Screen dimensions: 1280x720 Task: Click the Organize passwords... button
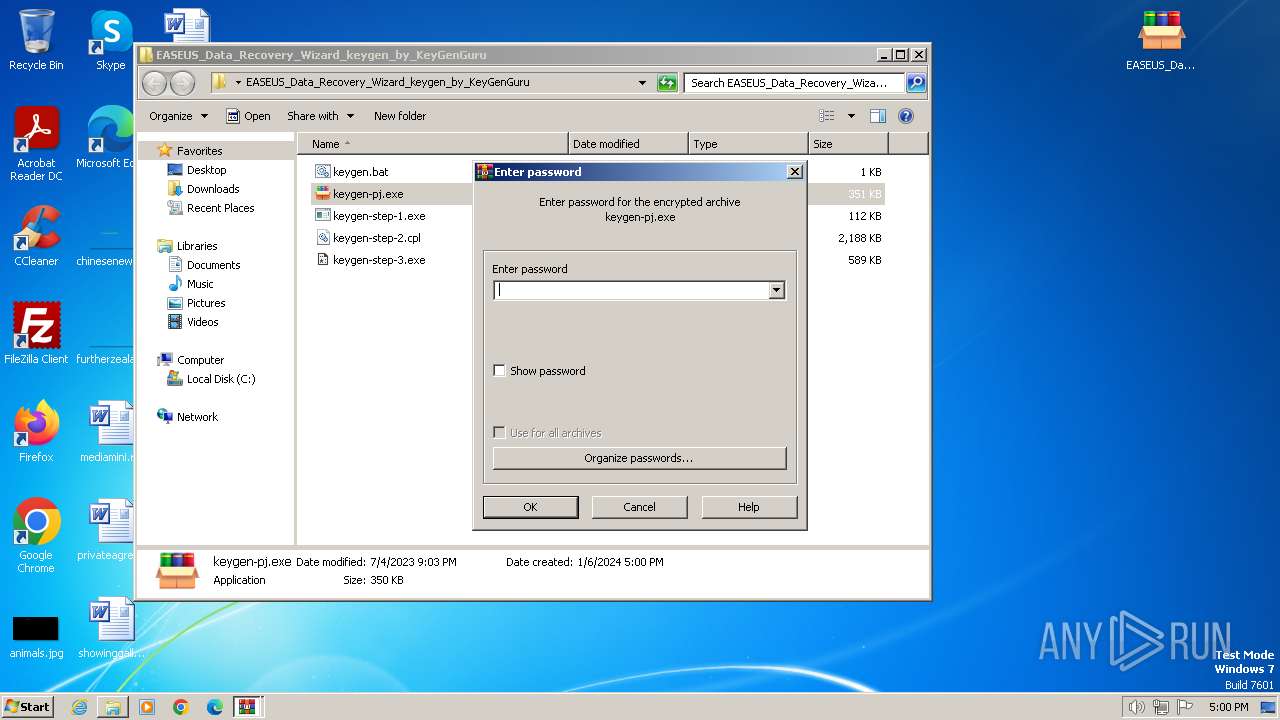[639, 458]
